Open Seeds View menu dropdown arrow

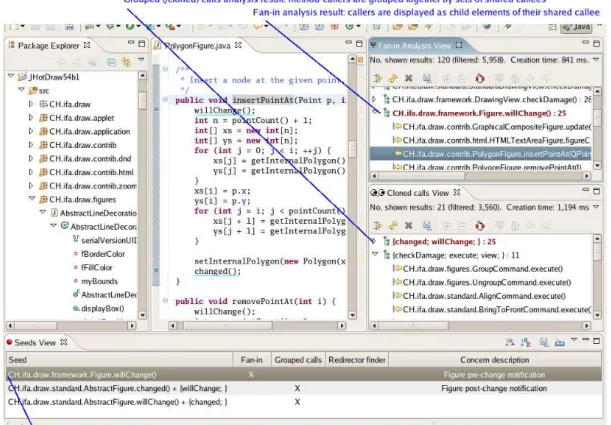574,340
